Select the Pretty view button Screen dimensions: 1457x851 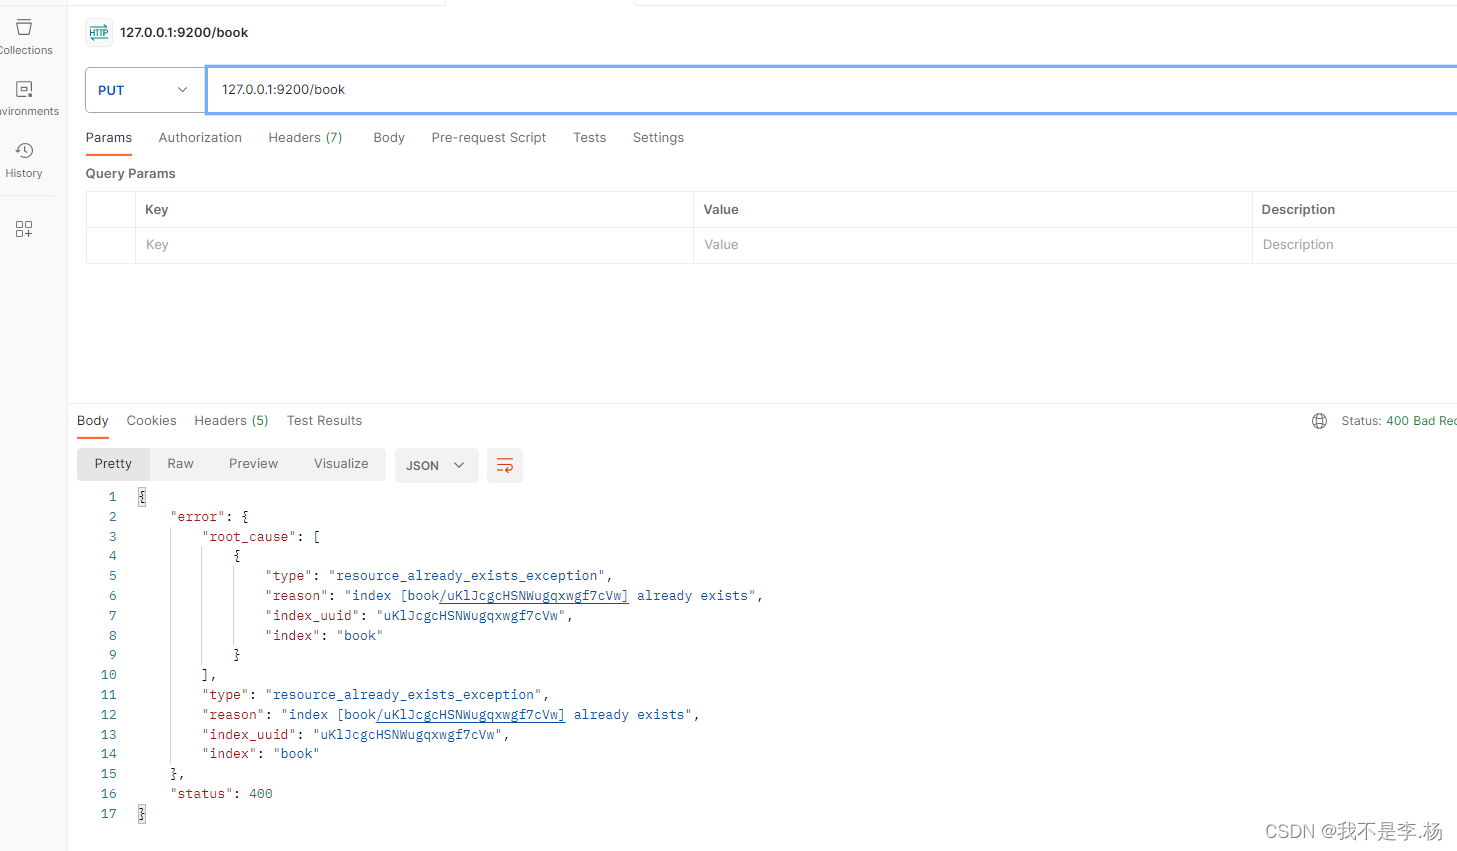click(113, 464)
